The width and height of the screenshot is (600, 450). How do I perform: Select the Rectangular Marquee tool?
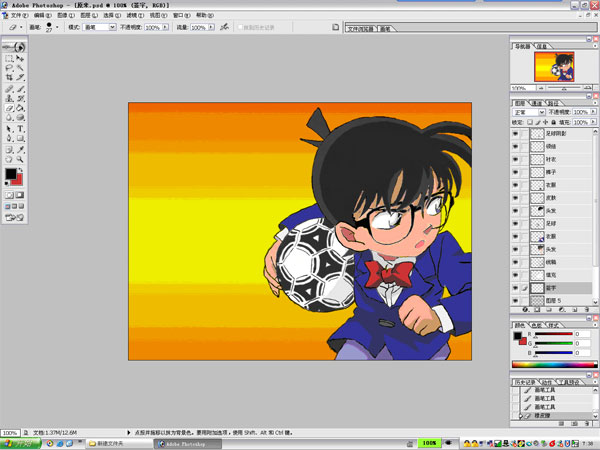pyautogui.click(x=9, y=59)
